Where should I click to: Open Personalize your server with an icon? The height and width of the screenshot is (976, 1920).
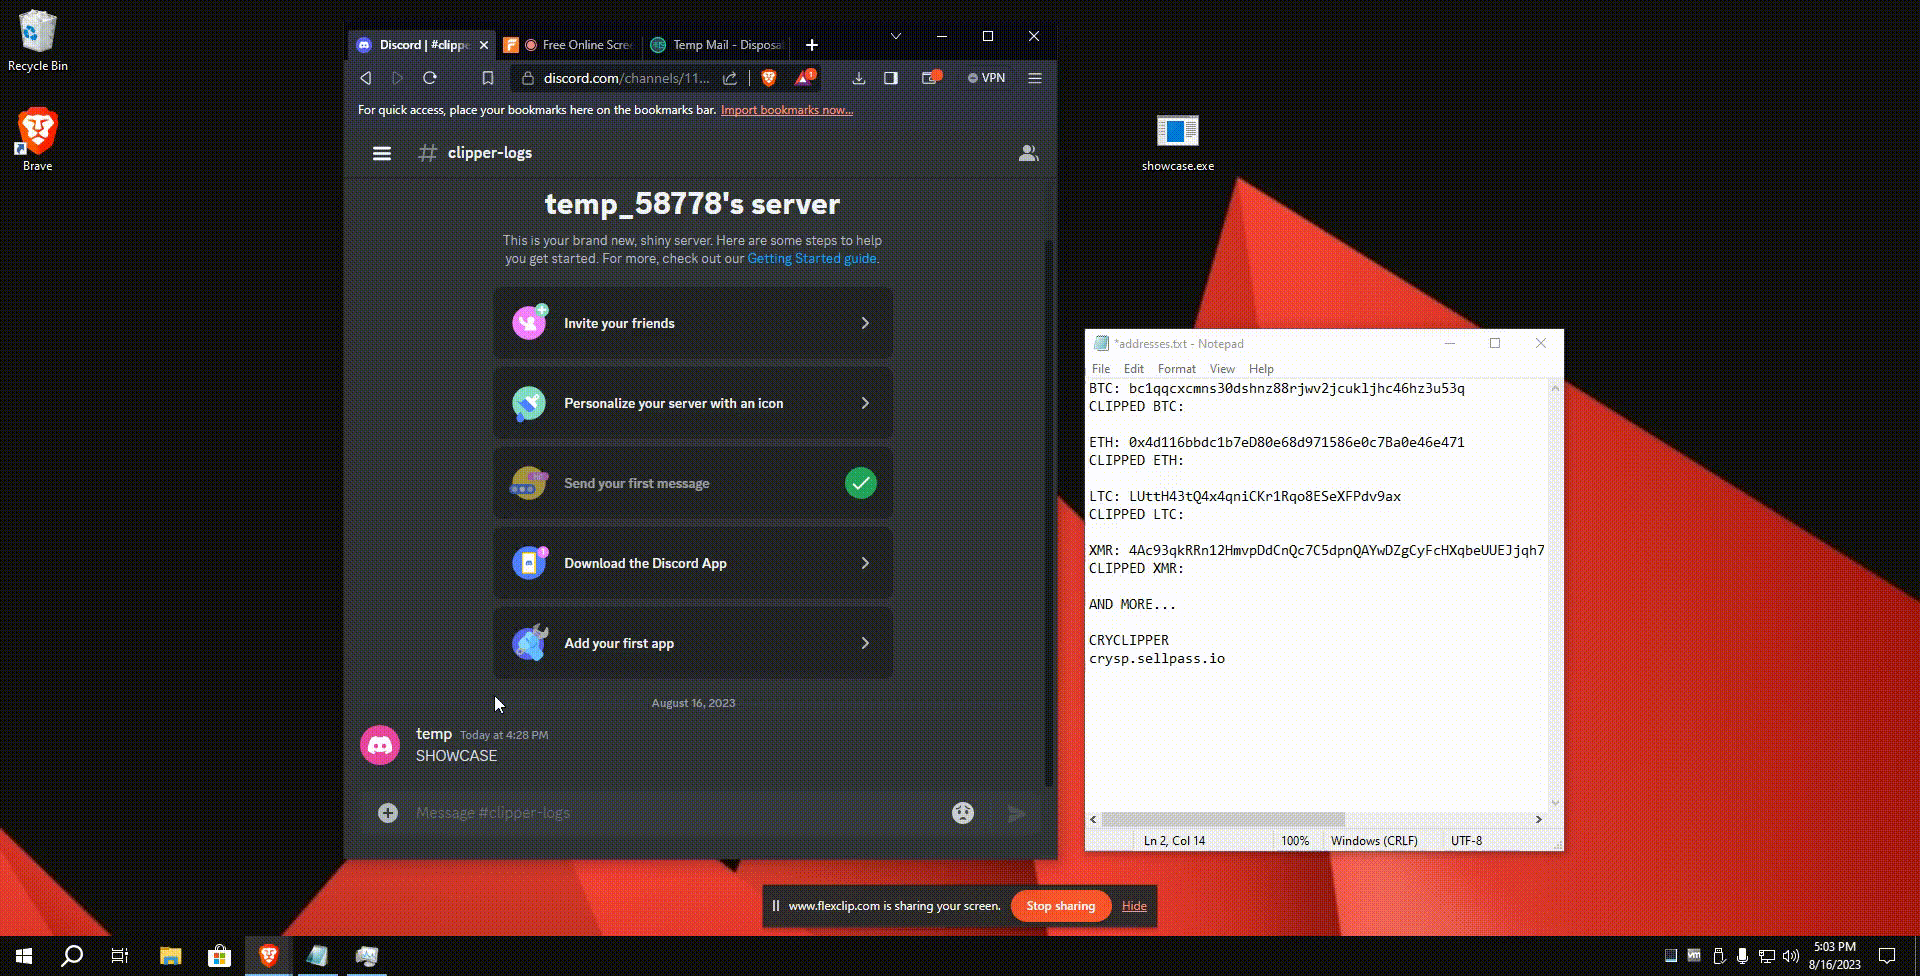(x=693, y=403)
